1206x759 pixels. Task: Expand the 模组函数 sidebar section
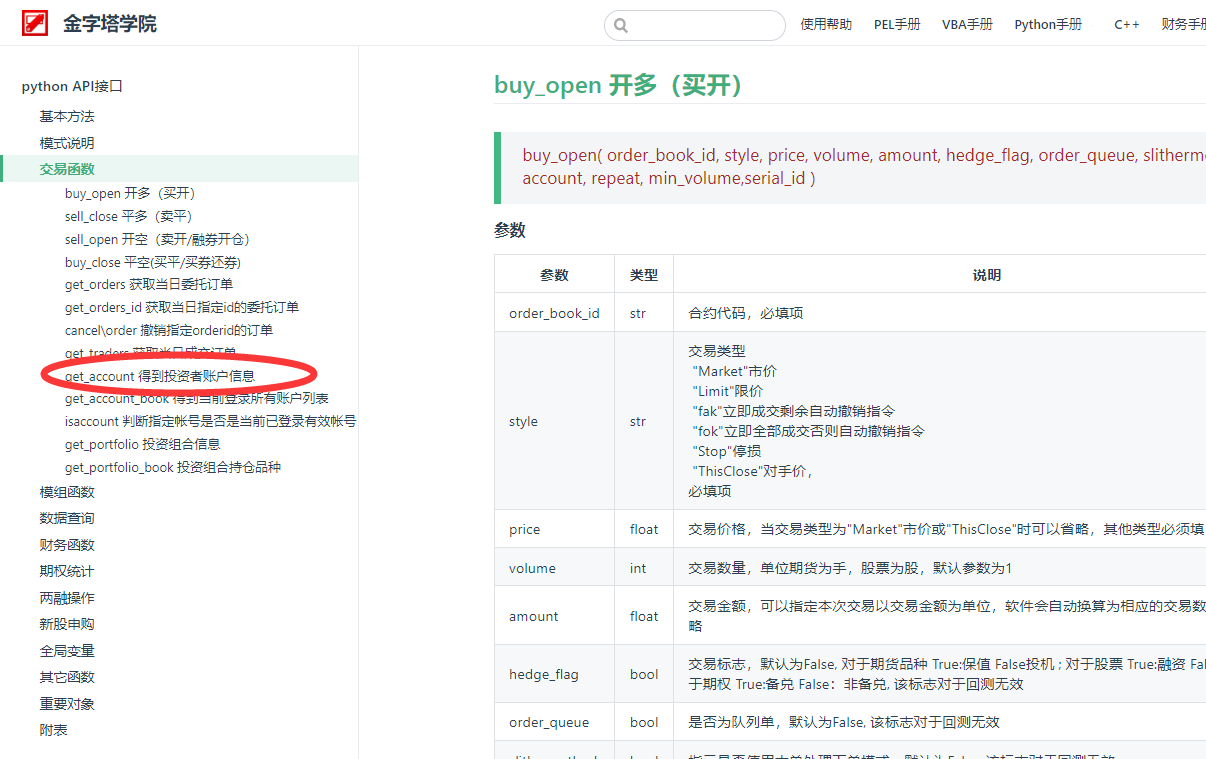coord(67,492)
